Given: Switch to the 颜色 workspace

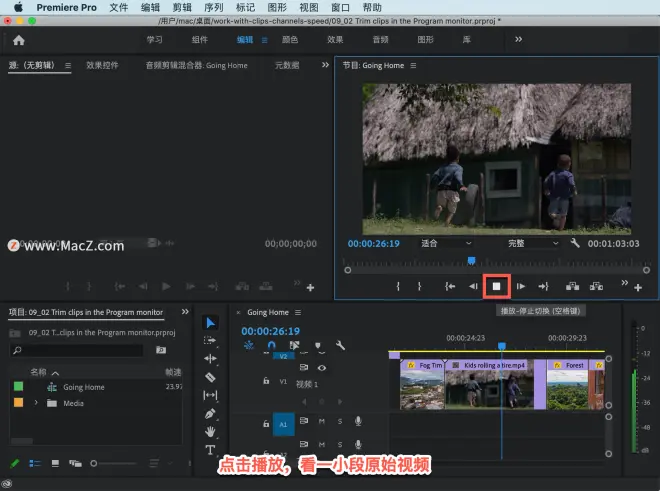Looking at the screenshot, I should click(290, 40).
